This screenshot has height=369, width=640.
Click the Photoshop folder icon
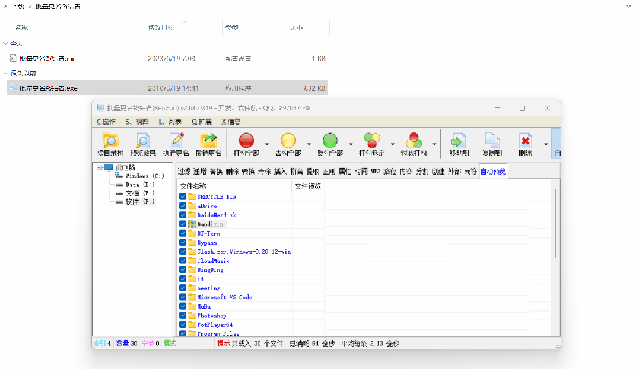[x=192, y=315]
